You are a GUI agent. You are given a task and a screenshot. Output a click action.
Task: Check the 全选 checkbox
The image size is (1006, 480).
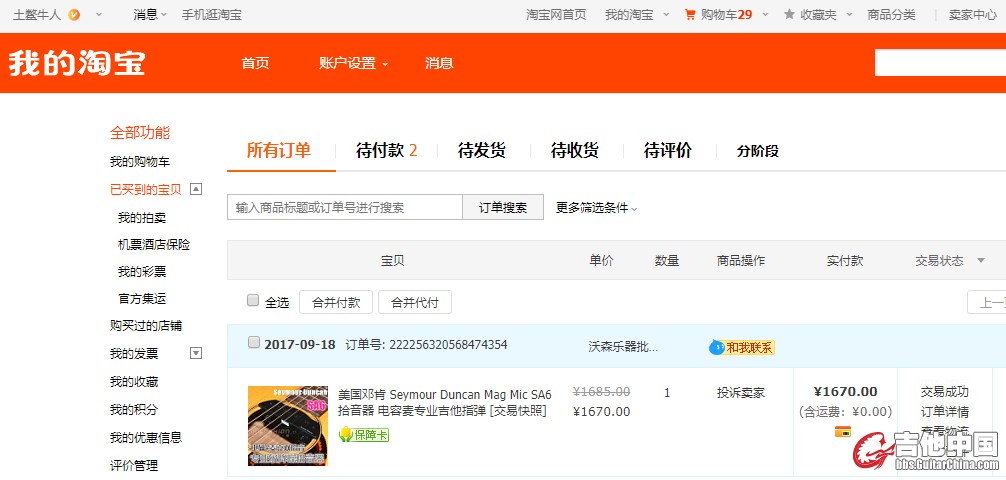[253, 301]
